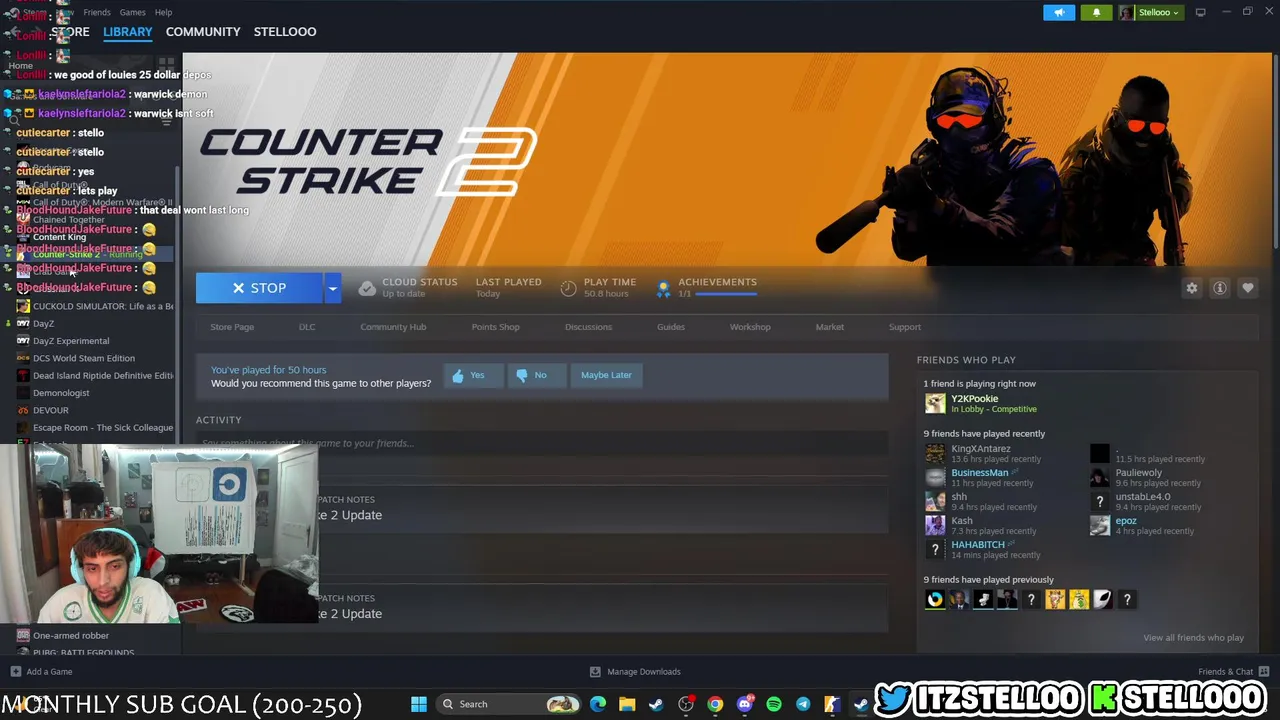Switch to the LIBRARY tab
The image size is (1280, 720).
point(128,32)
